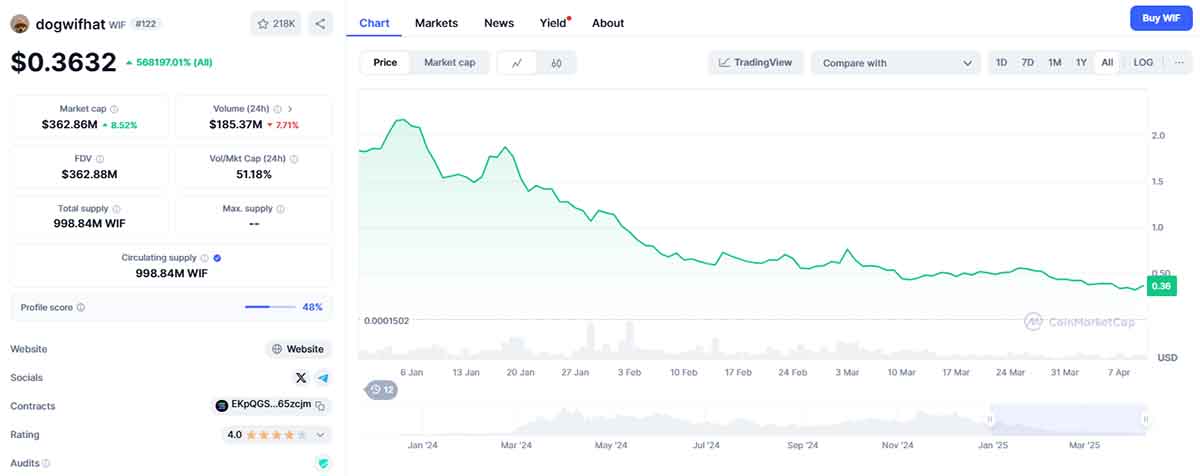This screenshot has height=476, width=1200.
Task: Open the TradingView chart button
Action: click(x=755, y=62)
